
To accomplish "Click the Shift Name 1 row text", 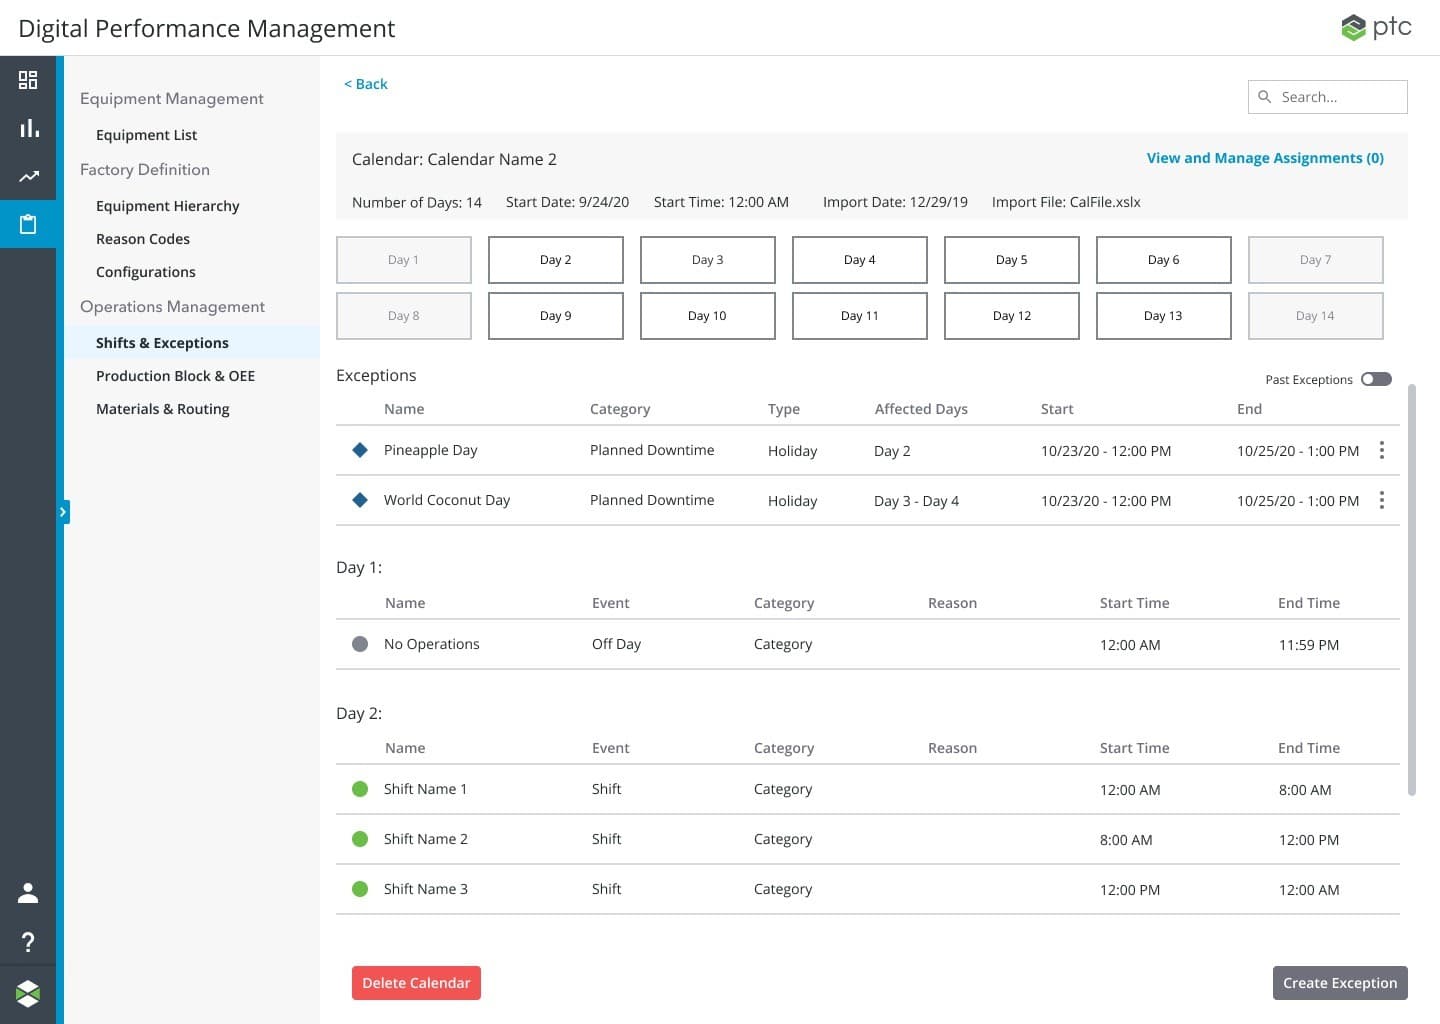I will [x=425, y=789].
